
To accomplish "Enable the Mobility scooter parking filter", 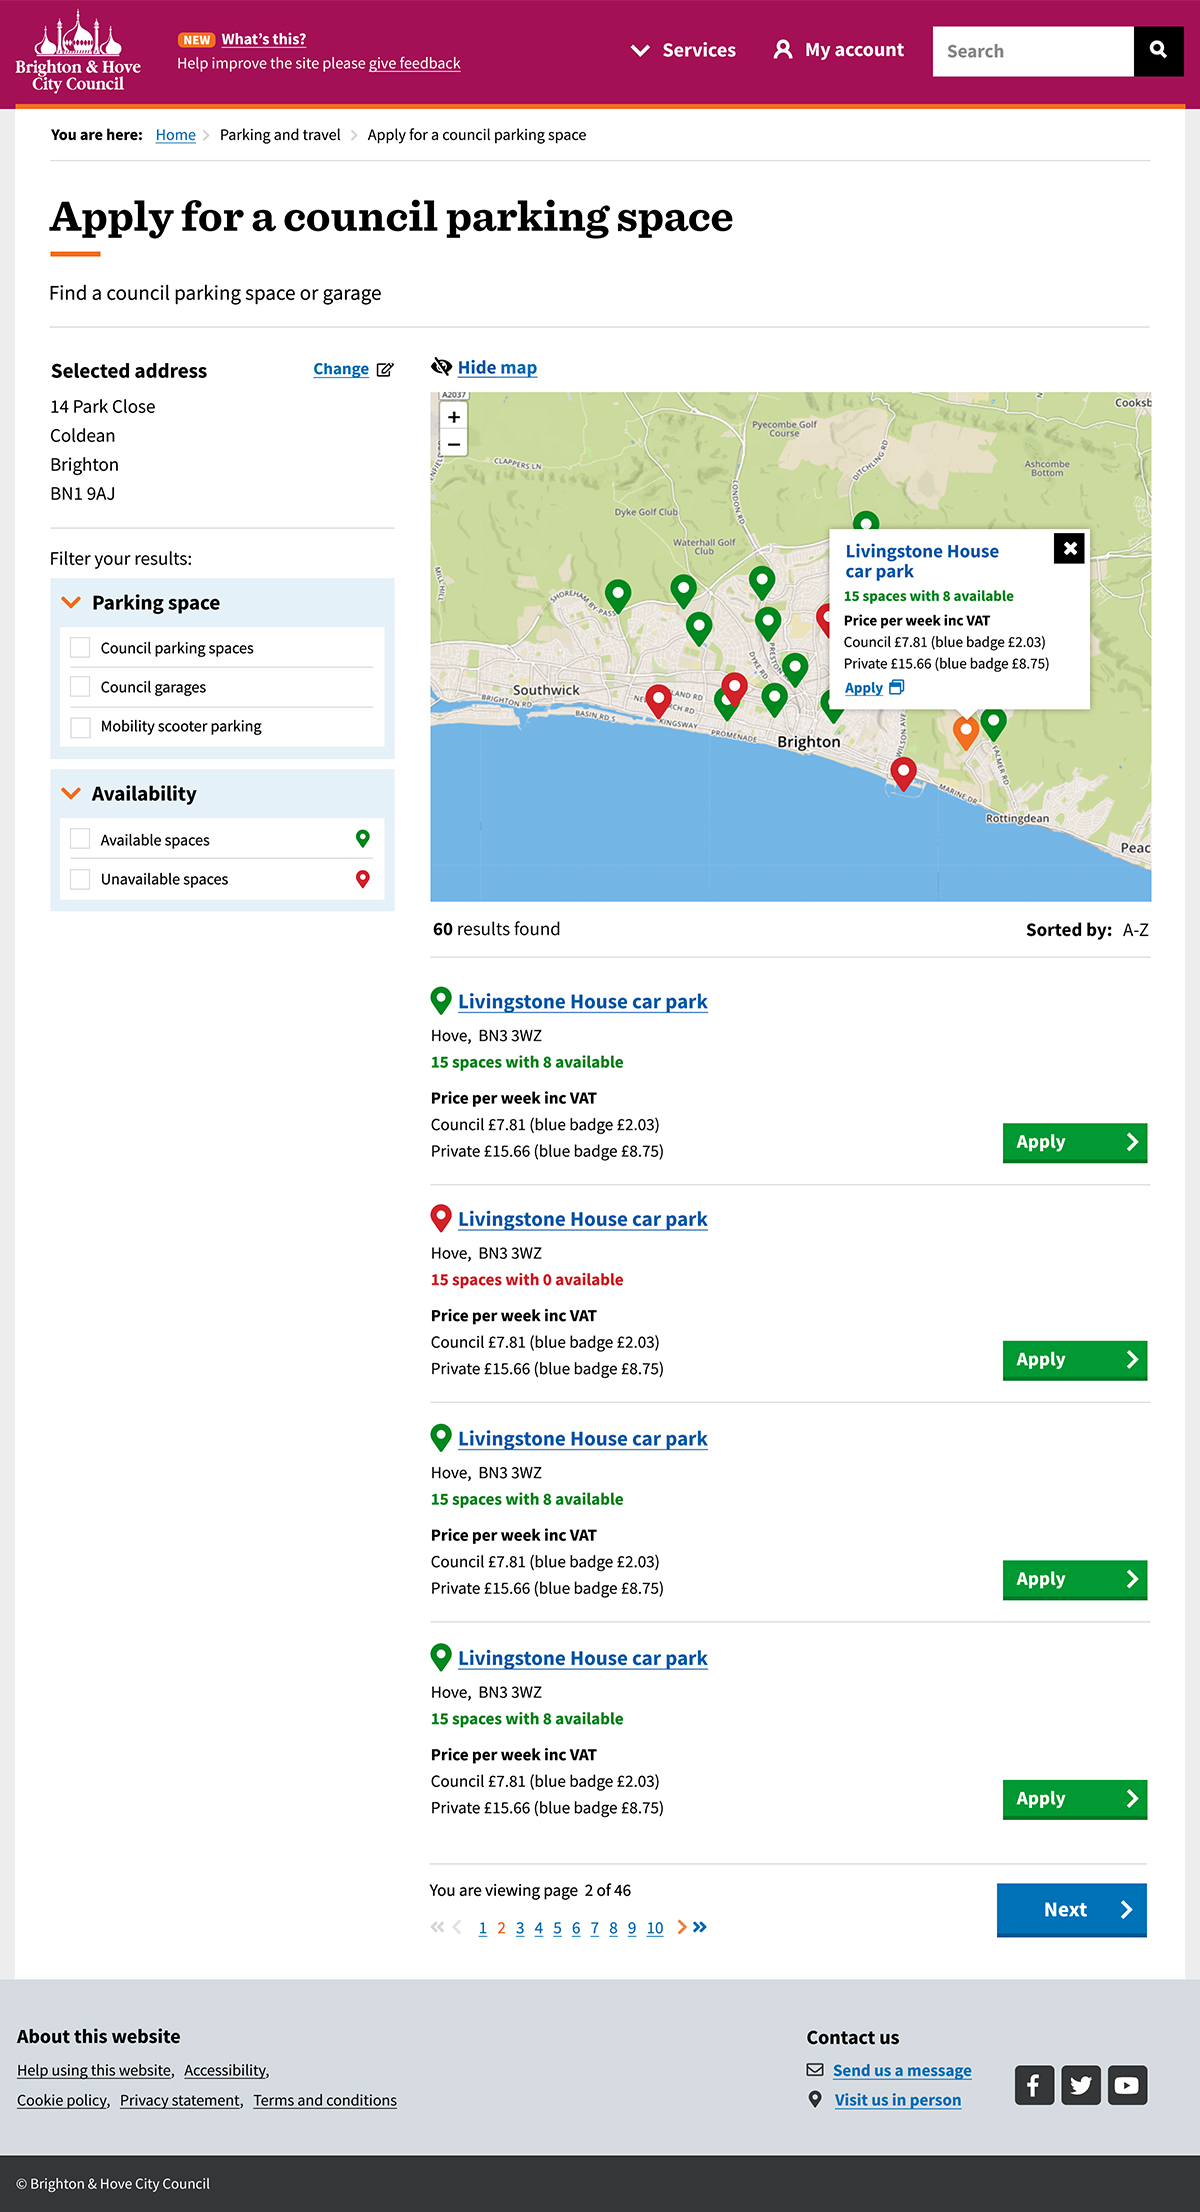I will click(x=81, y=727).
